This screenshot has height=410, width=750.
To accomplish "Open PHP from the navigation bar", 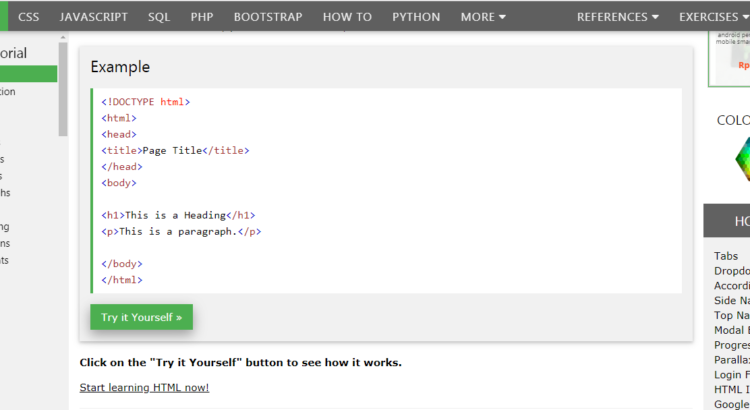I will click(x=202, y=17).
